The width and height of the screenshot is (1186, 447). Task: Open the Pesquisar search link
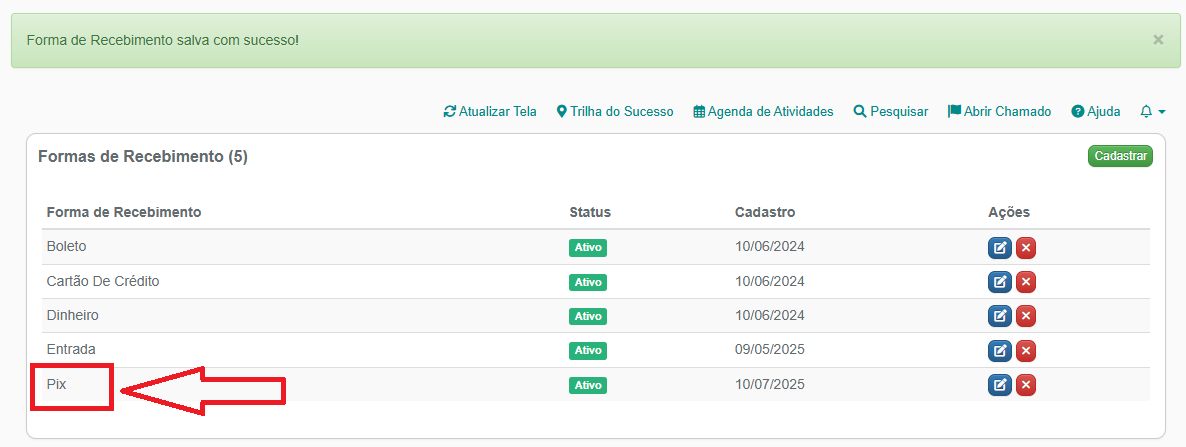(891, 112)
